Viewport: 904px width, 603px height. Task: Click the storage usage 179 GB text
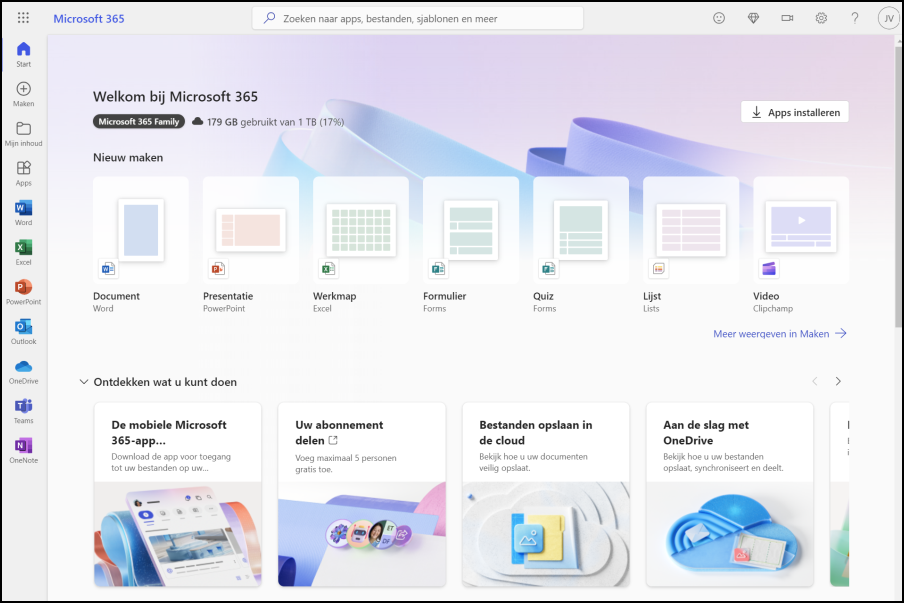coord(275,122)
